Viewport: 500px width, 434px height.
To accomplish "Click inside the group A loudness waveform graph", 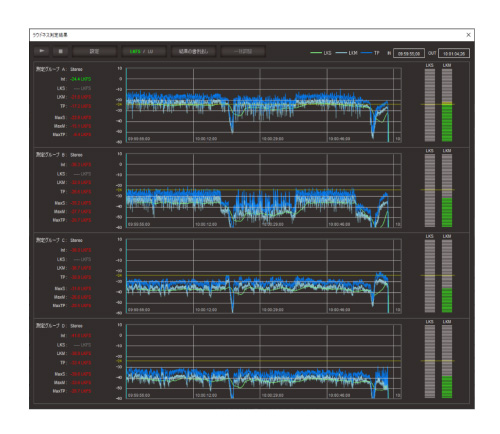I will [264, 105].
